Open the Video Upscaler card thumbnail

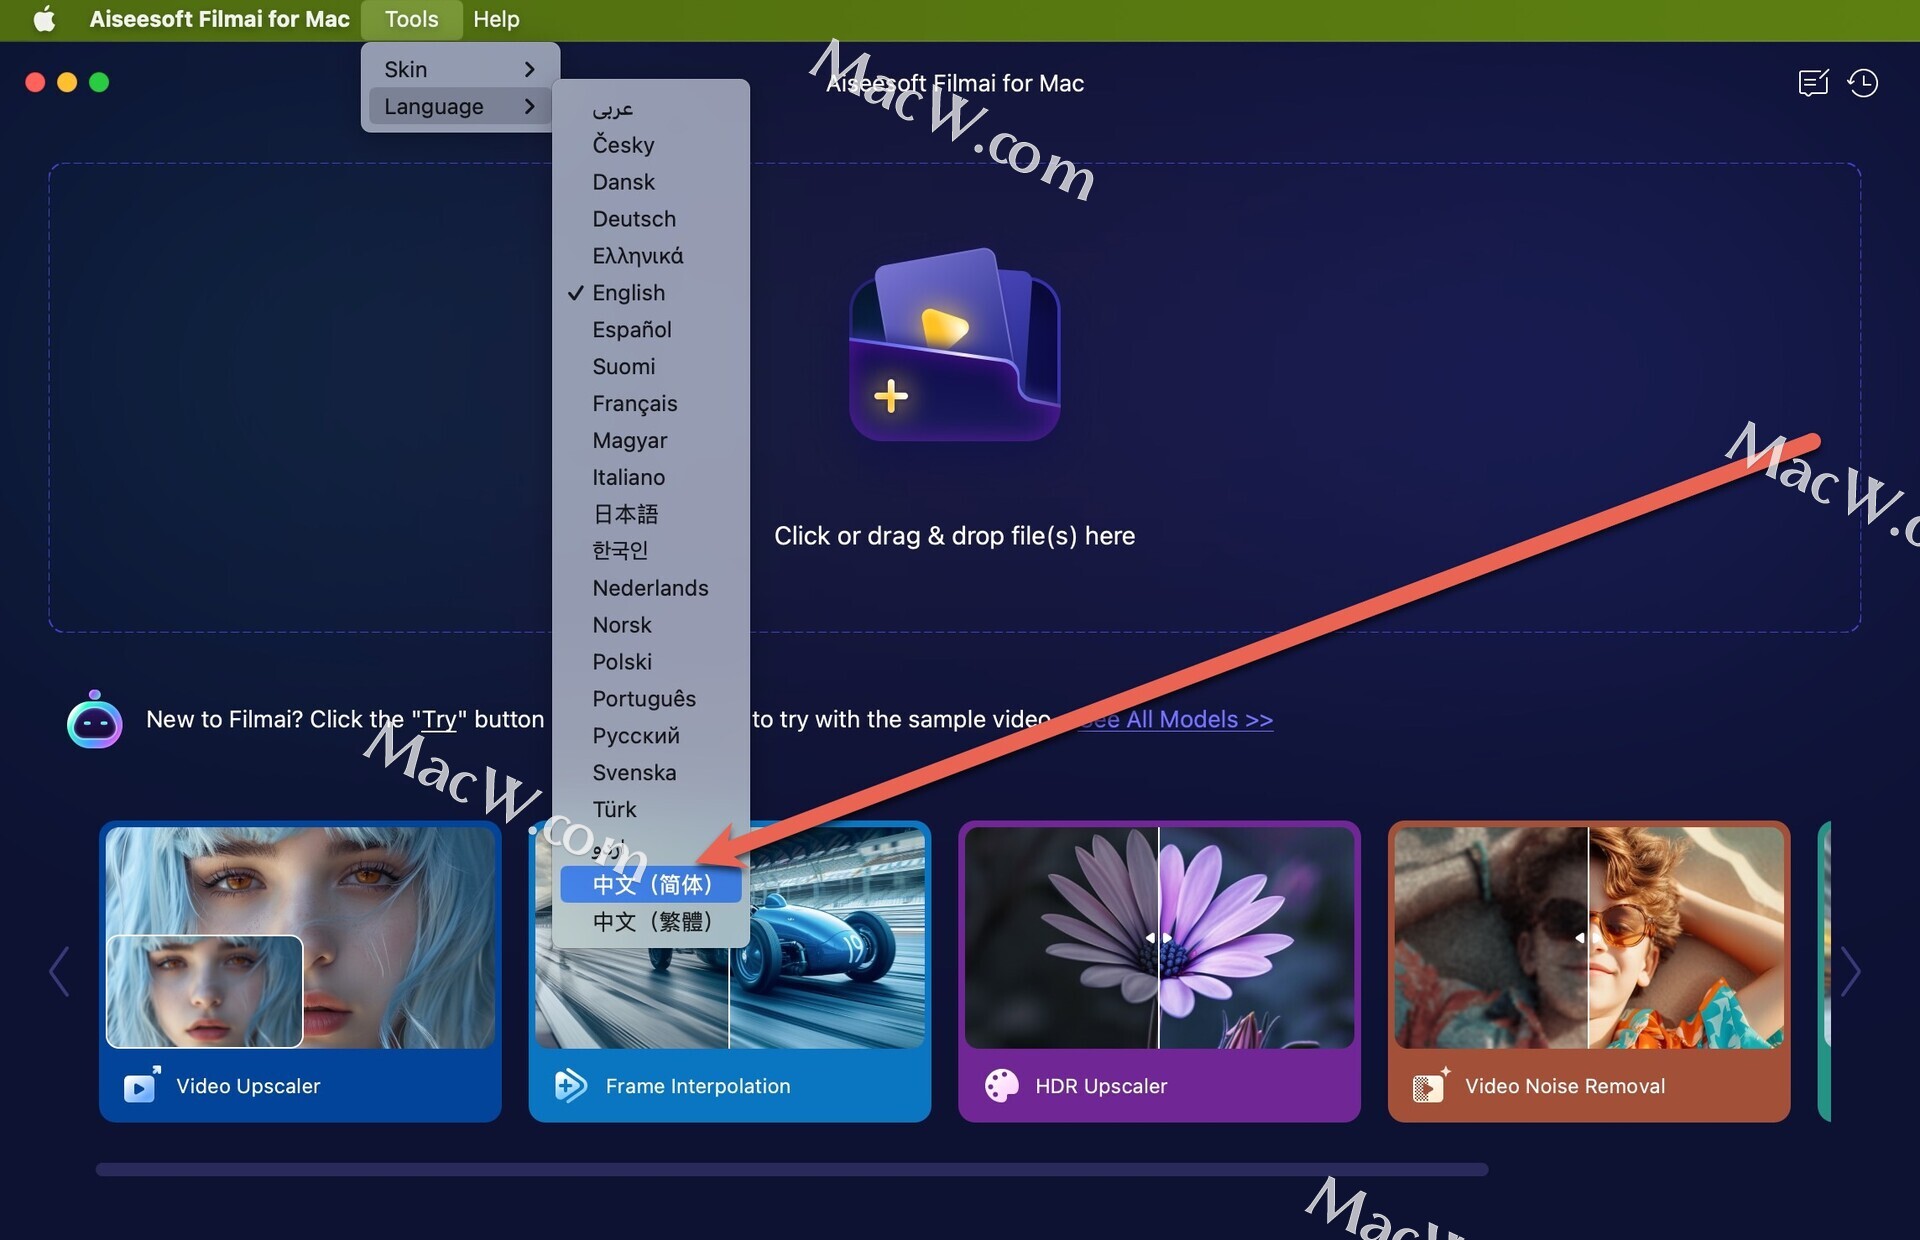300,937
